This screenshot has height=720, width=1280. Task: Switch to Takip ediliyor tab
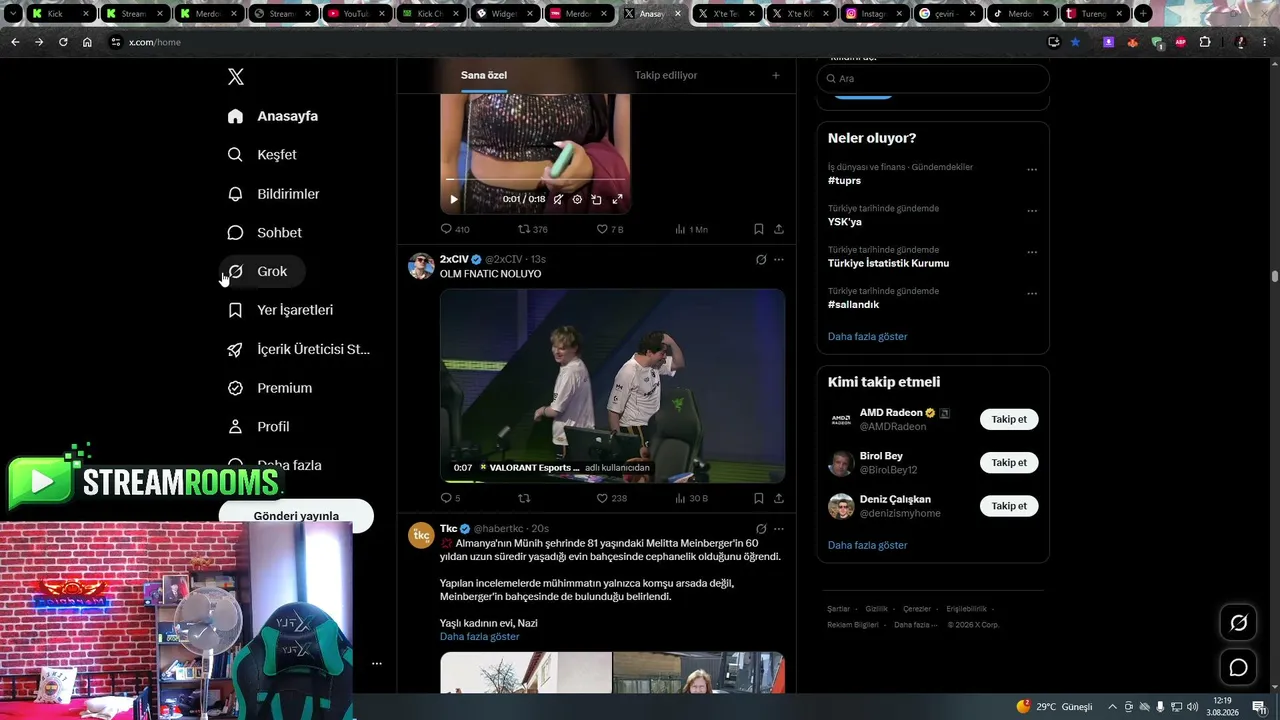pos(666,75)
